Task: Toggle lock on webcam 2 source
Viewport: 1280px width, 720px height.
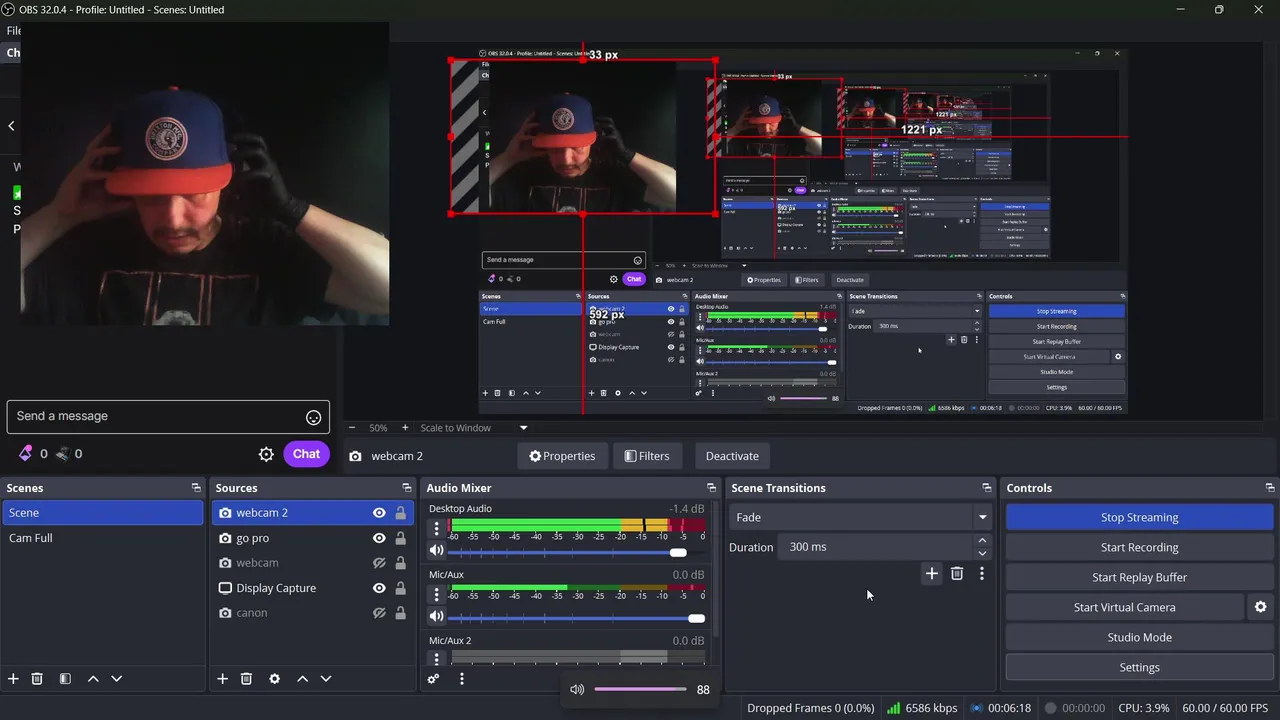Action: pyautogui.click(x=400, y=513)
